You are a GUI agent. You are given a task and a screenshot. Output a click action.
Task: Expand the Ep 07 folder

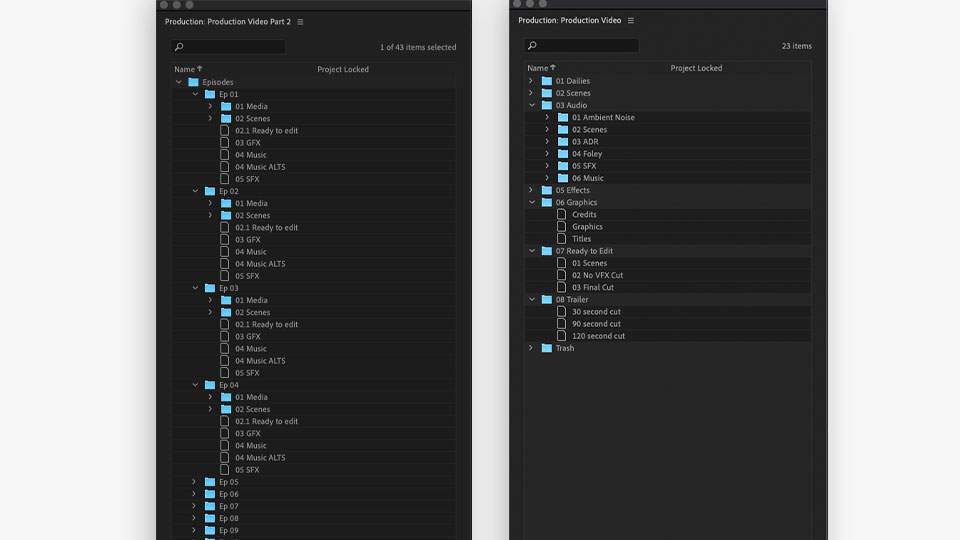coord(194,506)
